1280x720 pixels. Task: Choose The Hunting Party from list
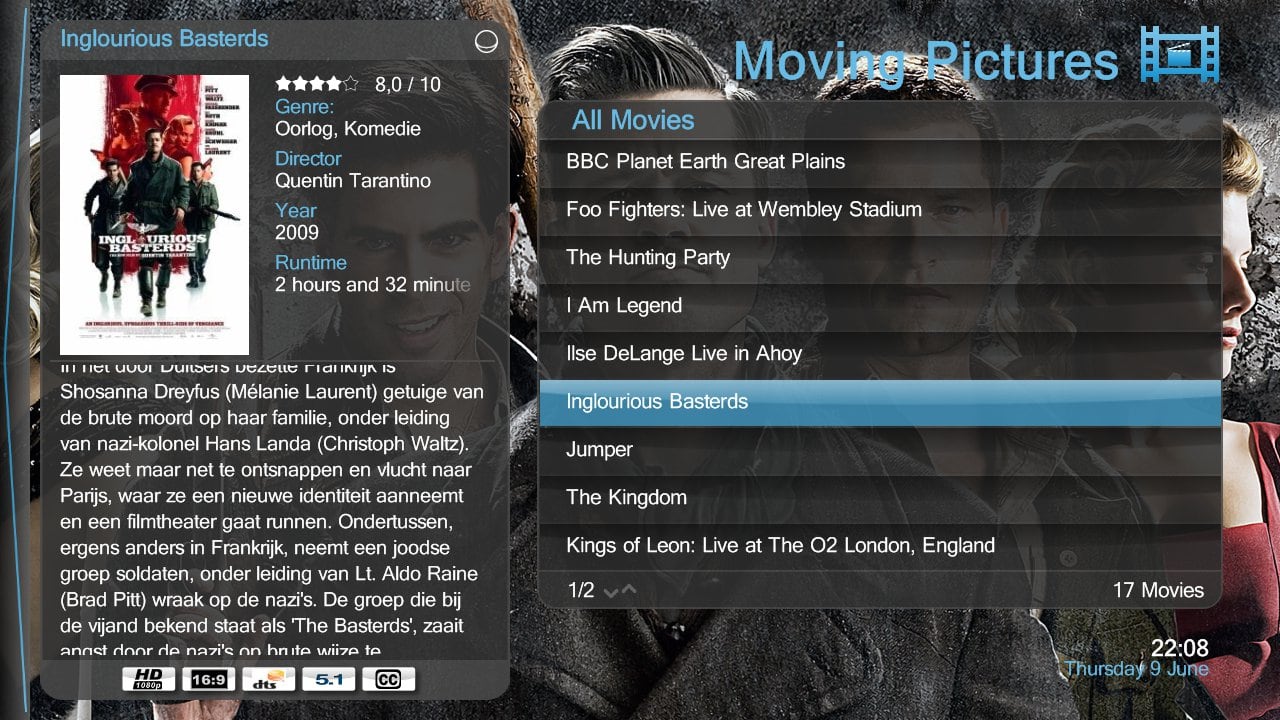click(880, 258)
